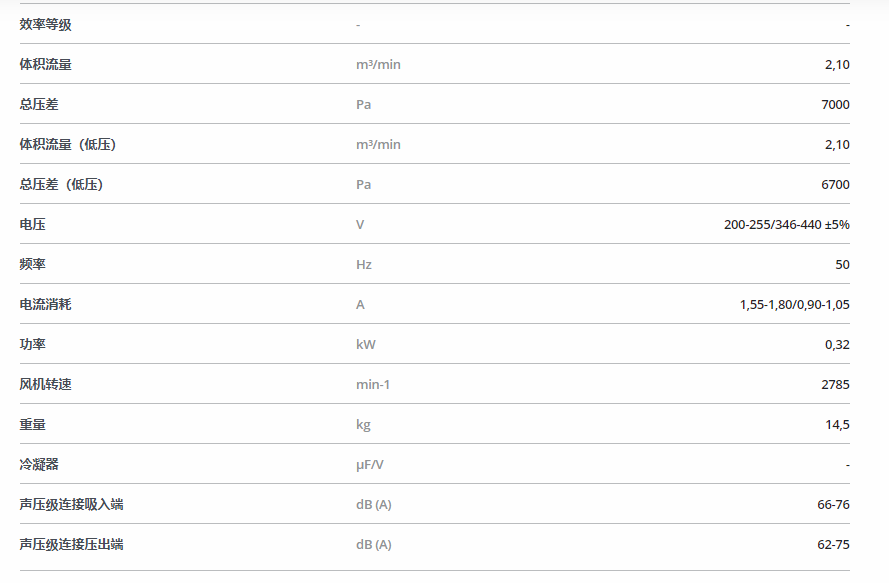Screen dimensions: 889x583
Task: Select the 体积流量 value 2,10
Action: pyautogui.click(x=837, y=65)
